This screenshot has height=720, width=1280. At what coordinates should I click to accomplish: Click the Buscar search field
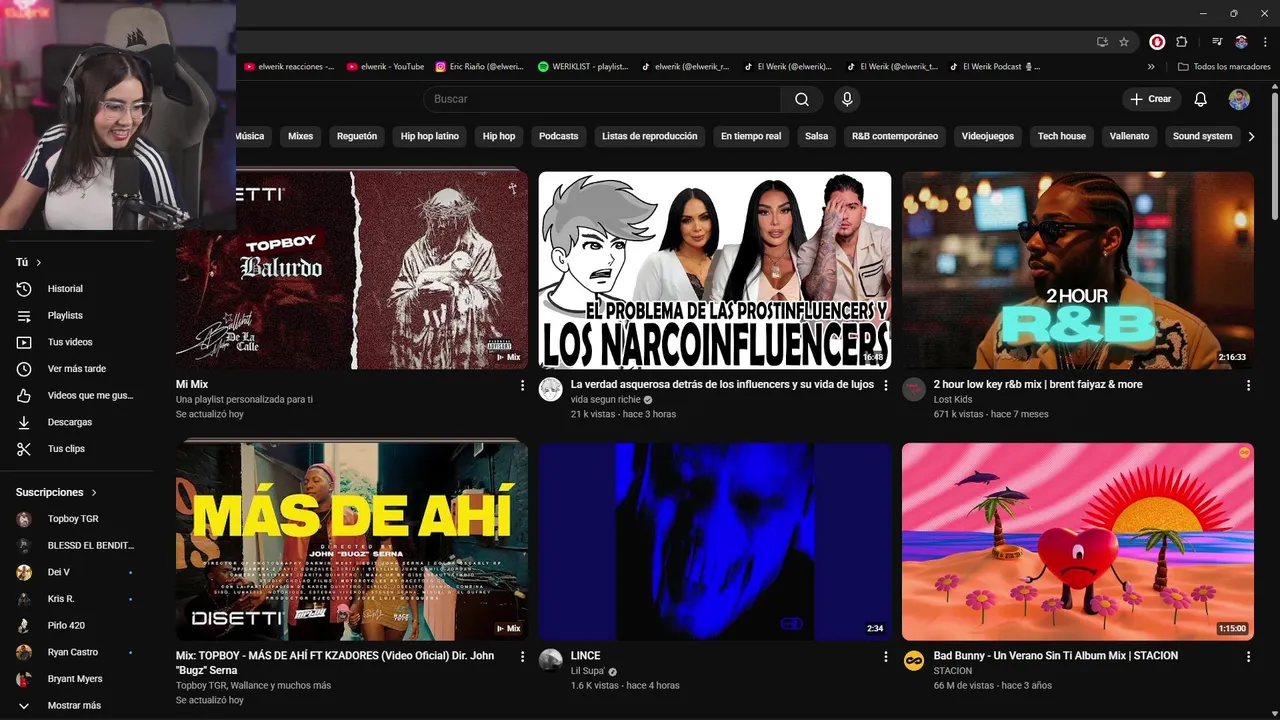[602, 99]
